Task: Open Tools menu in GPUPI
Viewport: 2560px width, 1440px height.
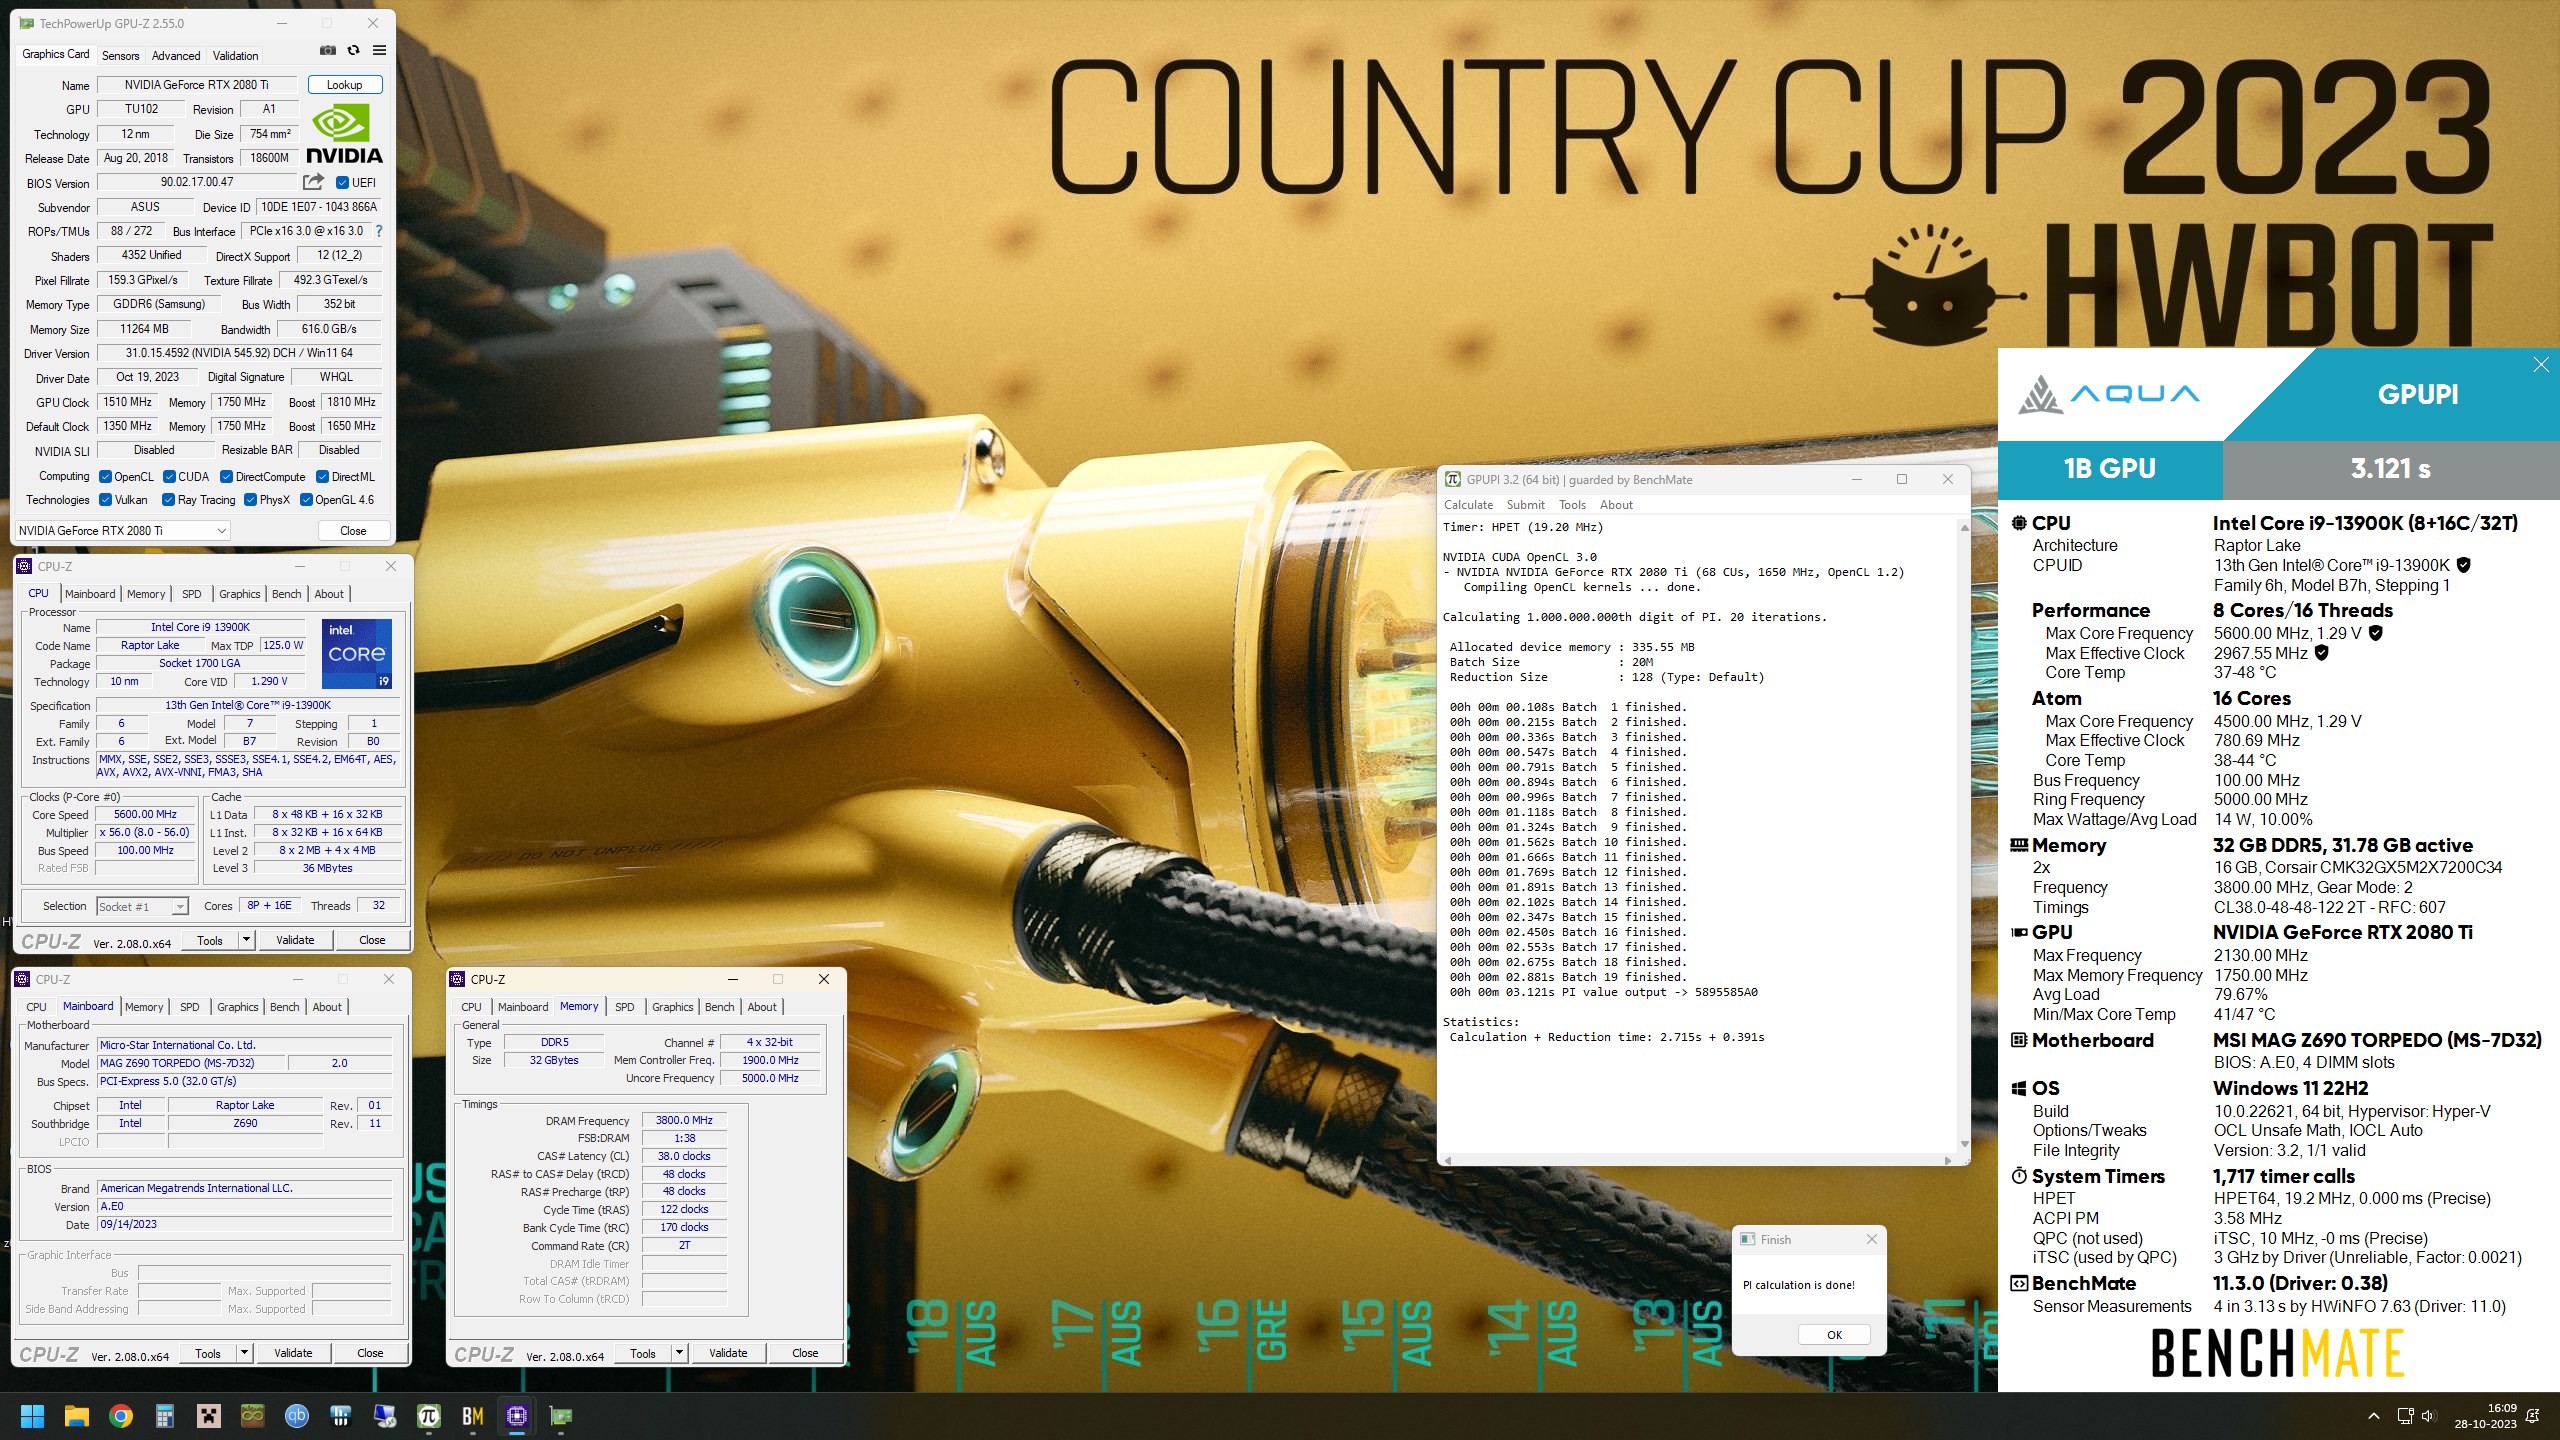Action: [1572, 505]
